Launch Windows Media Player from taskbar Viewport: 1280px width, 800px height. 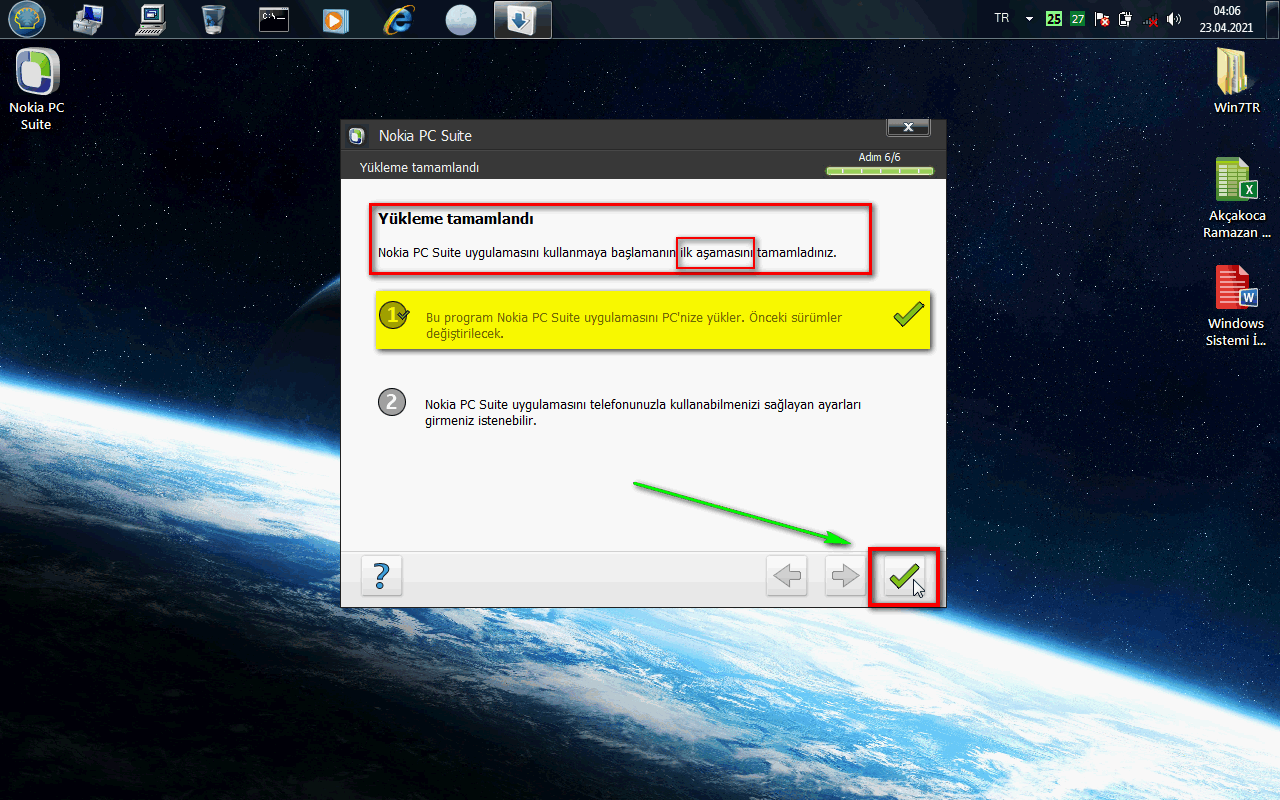pos(337,19)
